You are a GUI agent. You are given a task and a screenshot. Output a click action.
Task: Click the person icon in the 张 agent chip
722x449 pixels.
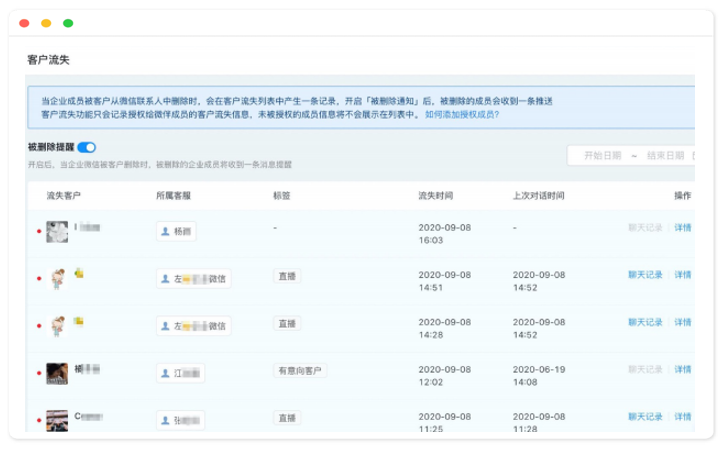166,419
